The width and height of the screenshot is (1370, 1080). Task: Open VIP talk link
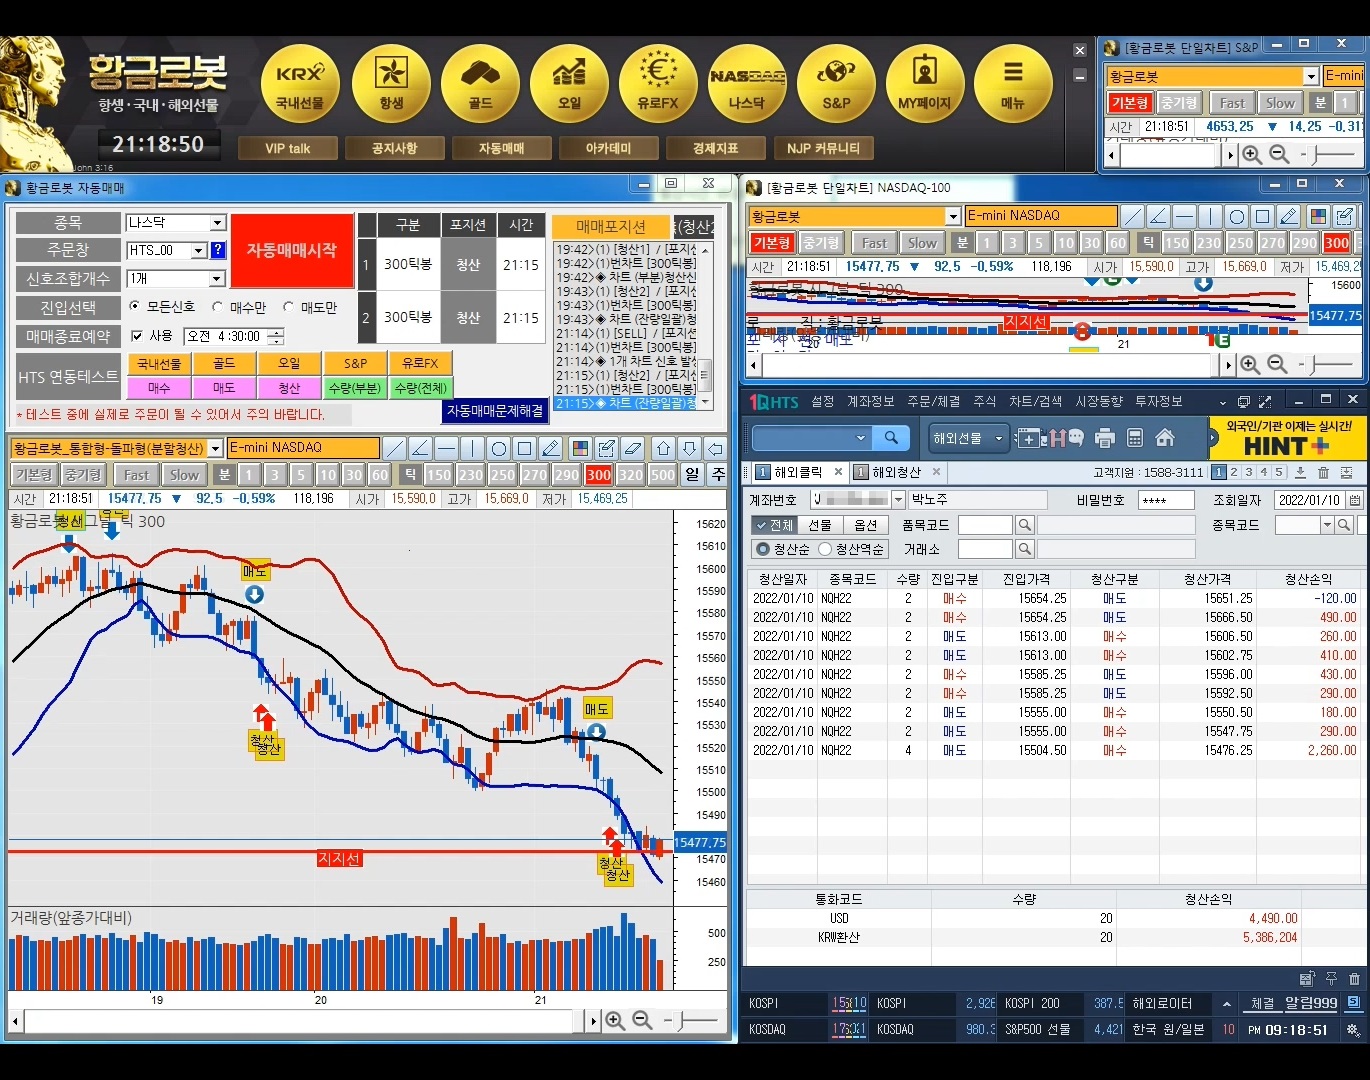pos(288,148)
